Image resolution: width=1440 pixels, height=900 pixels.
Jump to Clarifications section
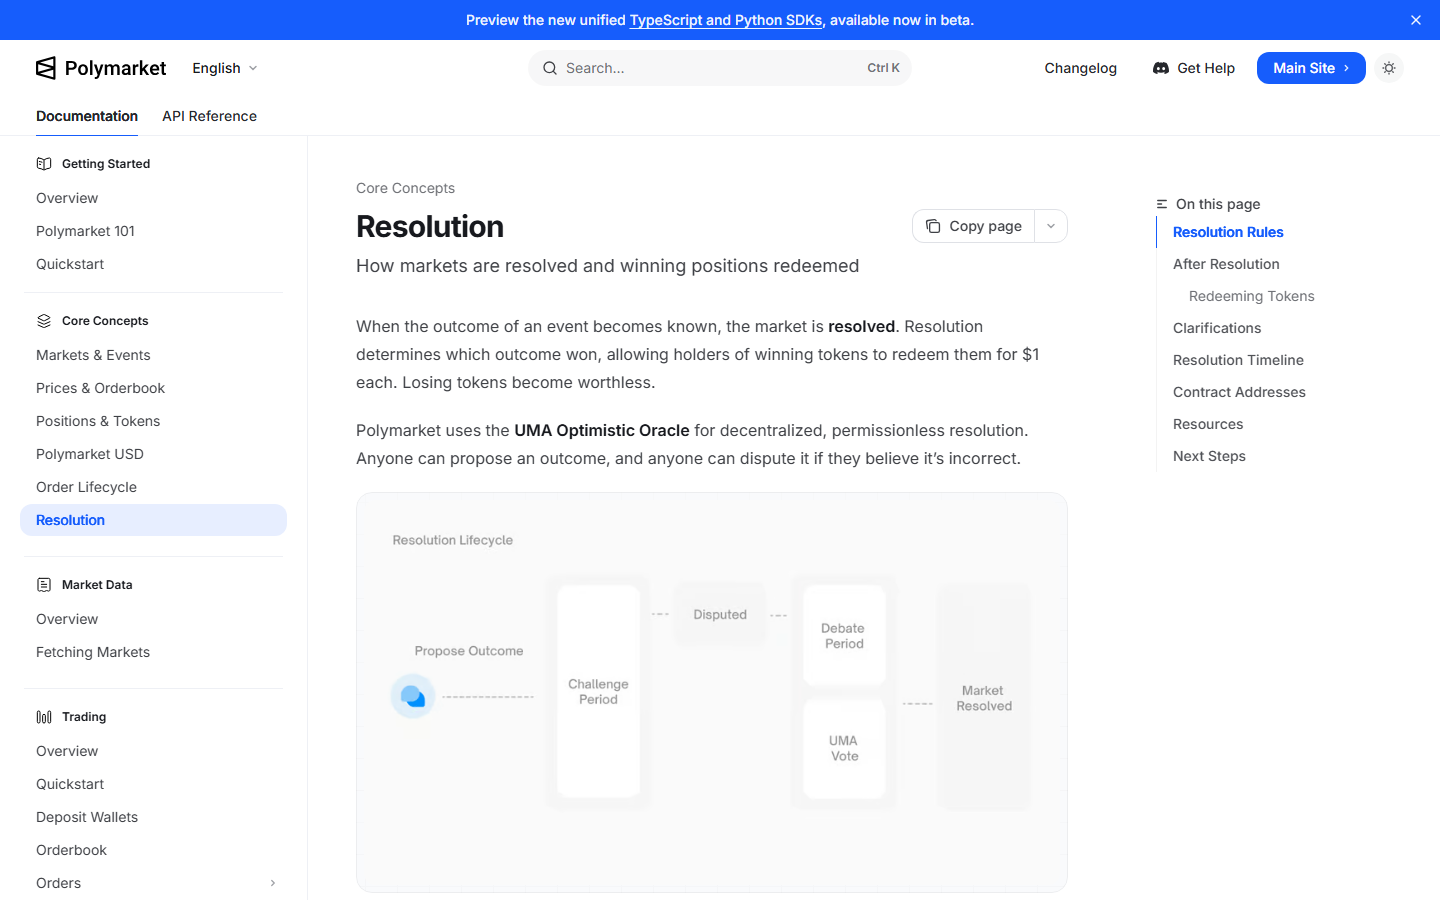(x=1217, y=328)
